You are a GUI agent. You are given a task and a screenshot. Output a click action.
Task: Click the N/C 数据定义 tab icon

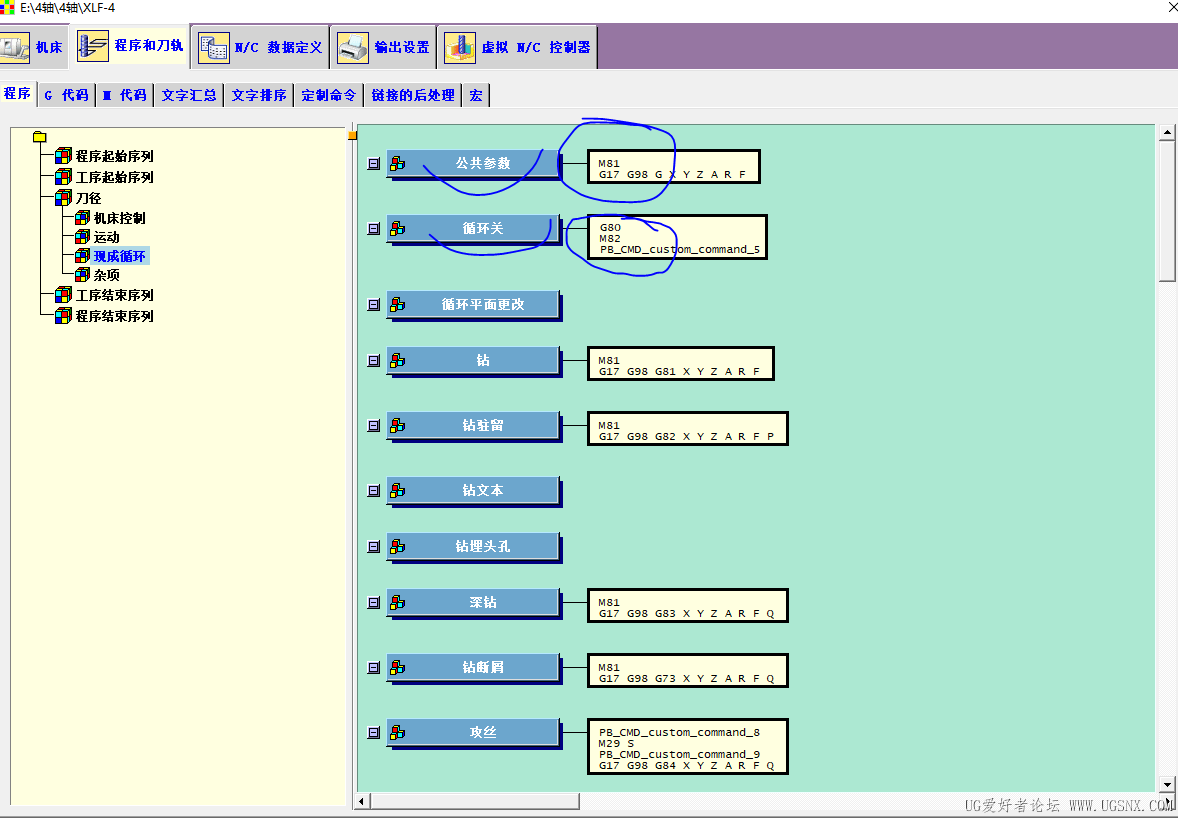click(x=213, y=47)
